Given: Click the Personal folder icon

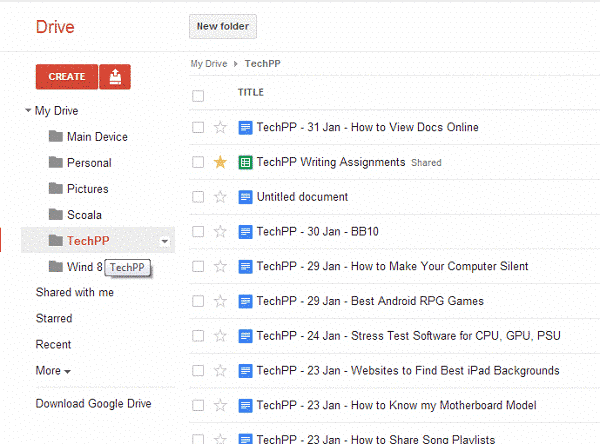Looking at the screenshot, I should [x=56, y=162].
